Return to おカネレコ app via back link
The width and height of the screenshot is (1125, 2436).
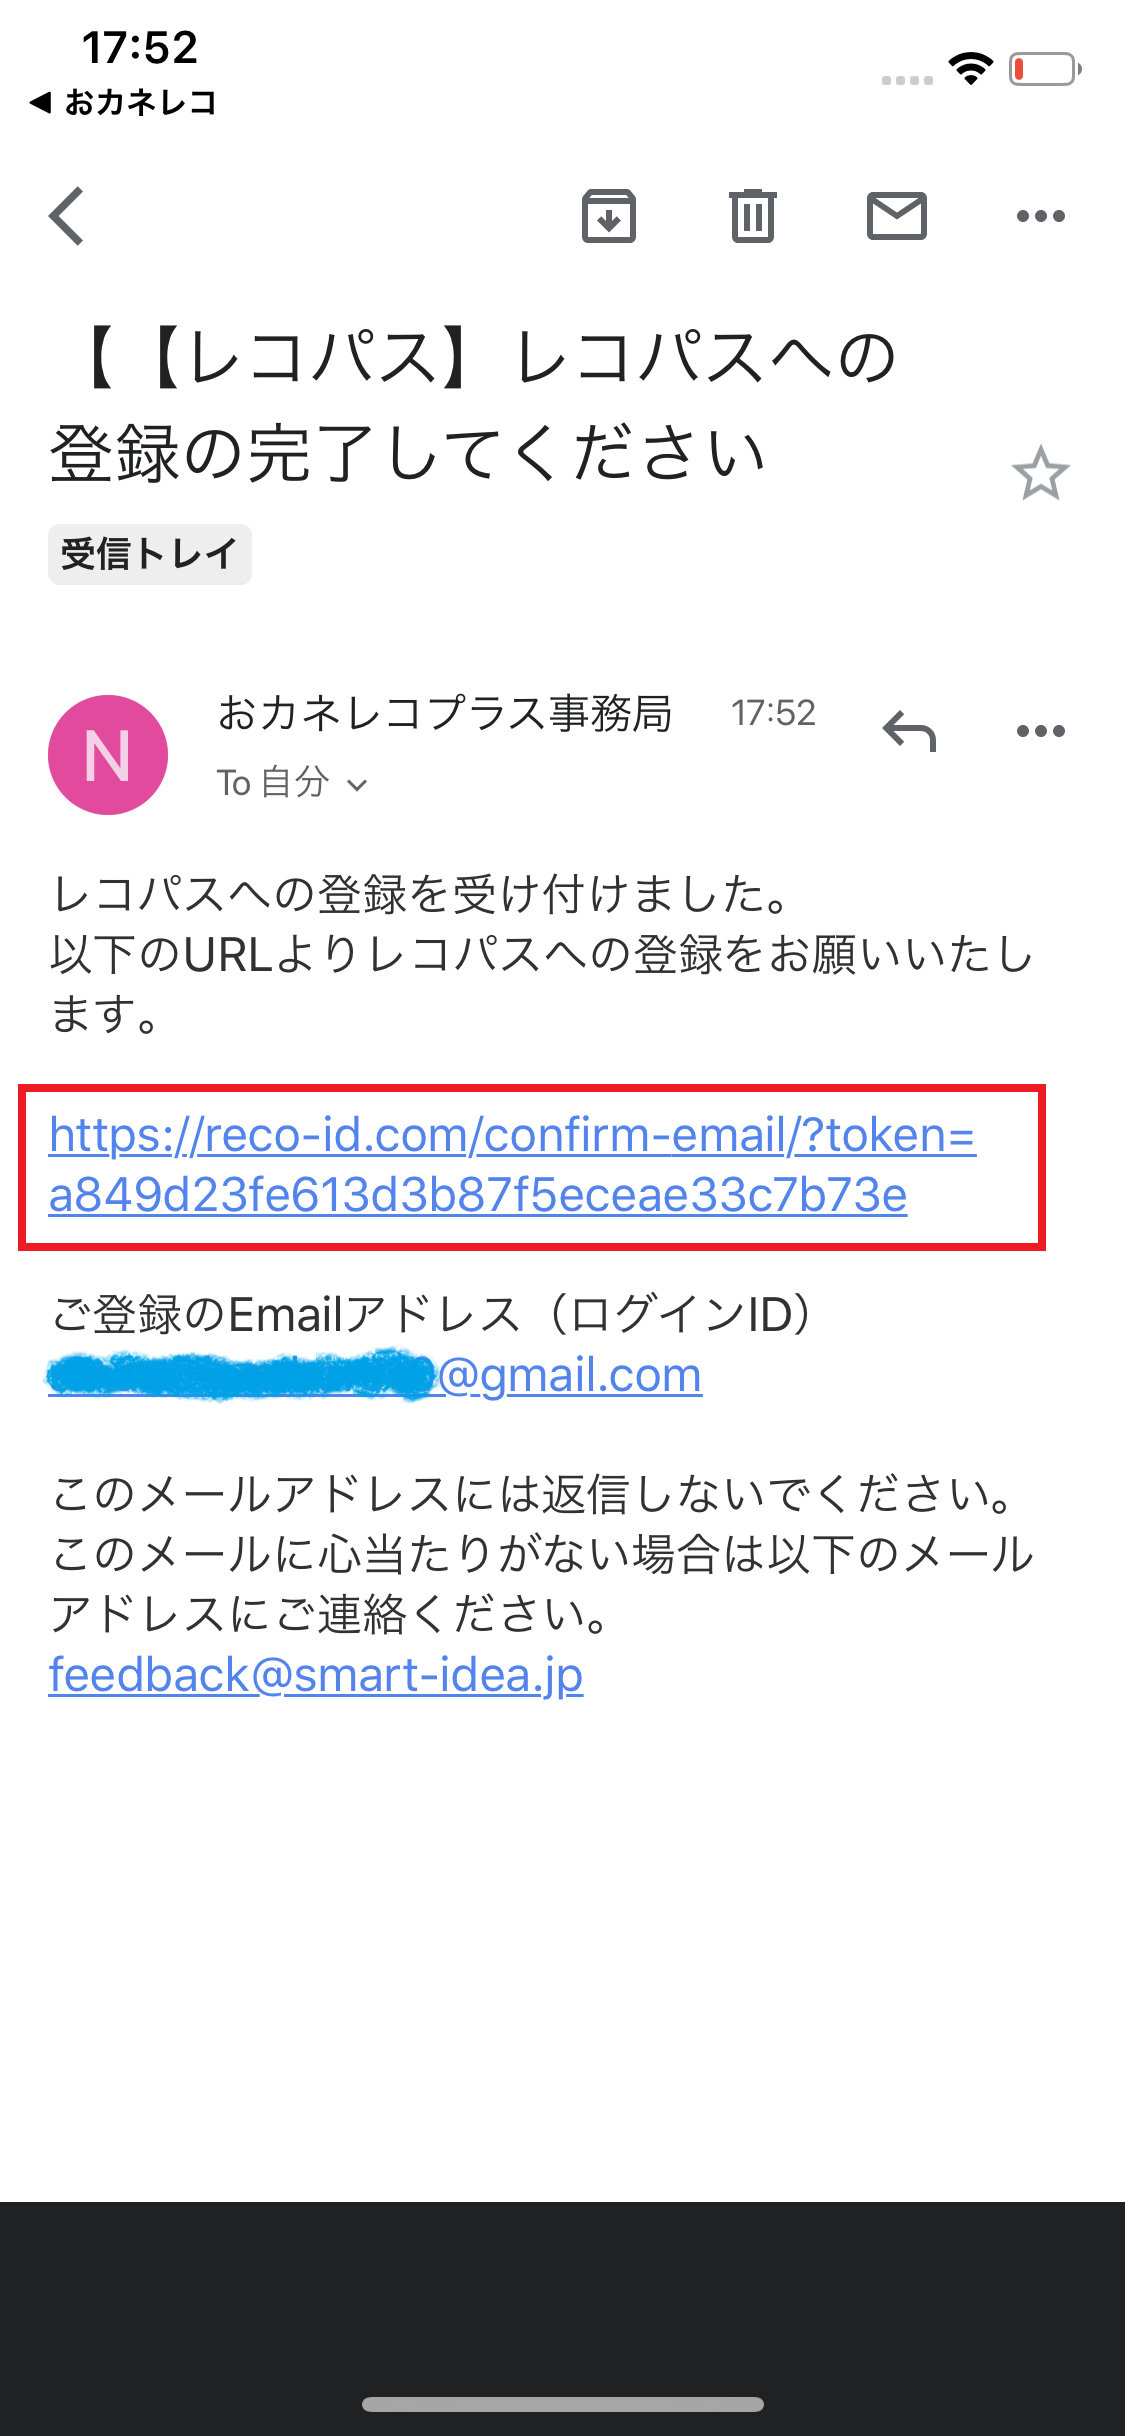(124, 102)
